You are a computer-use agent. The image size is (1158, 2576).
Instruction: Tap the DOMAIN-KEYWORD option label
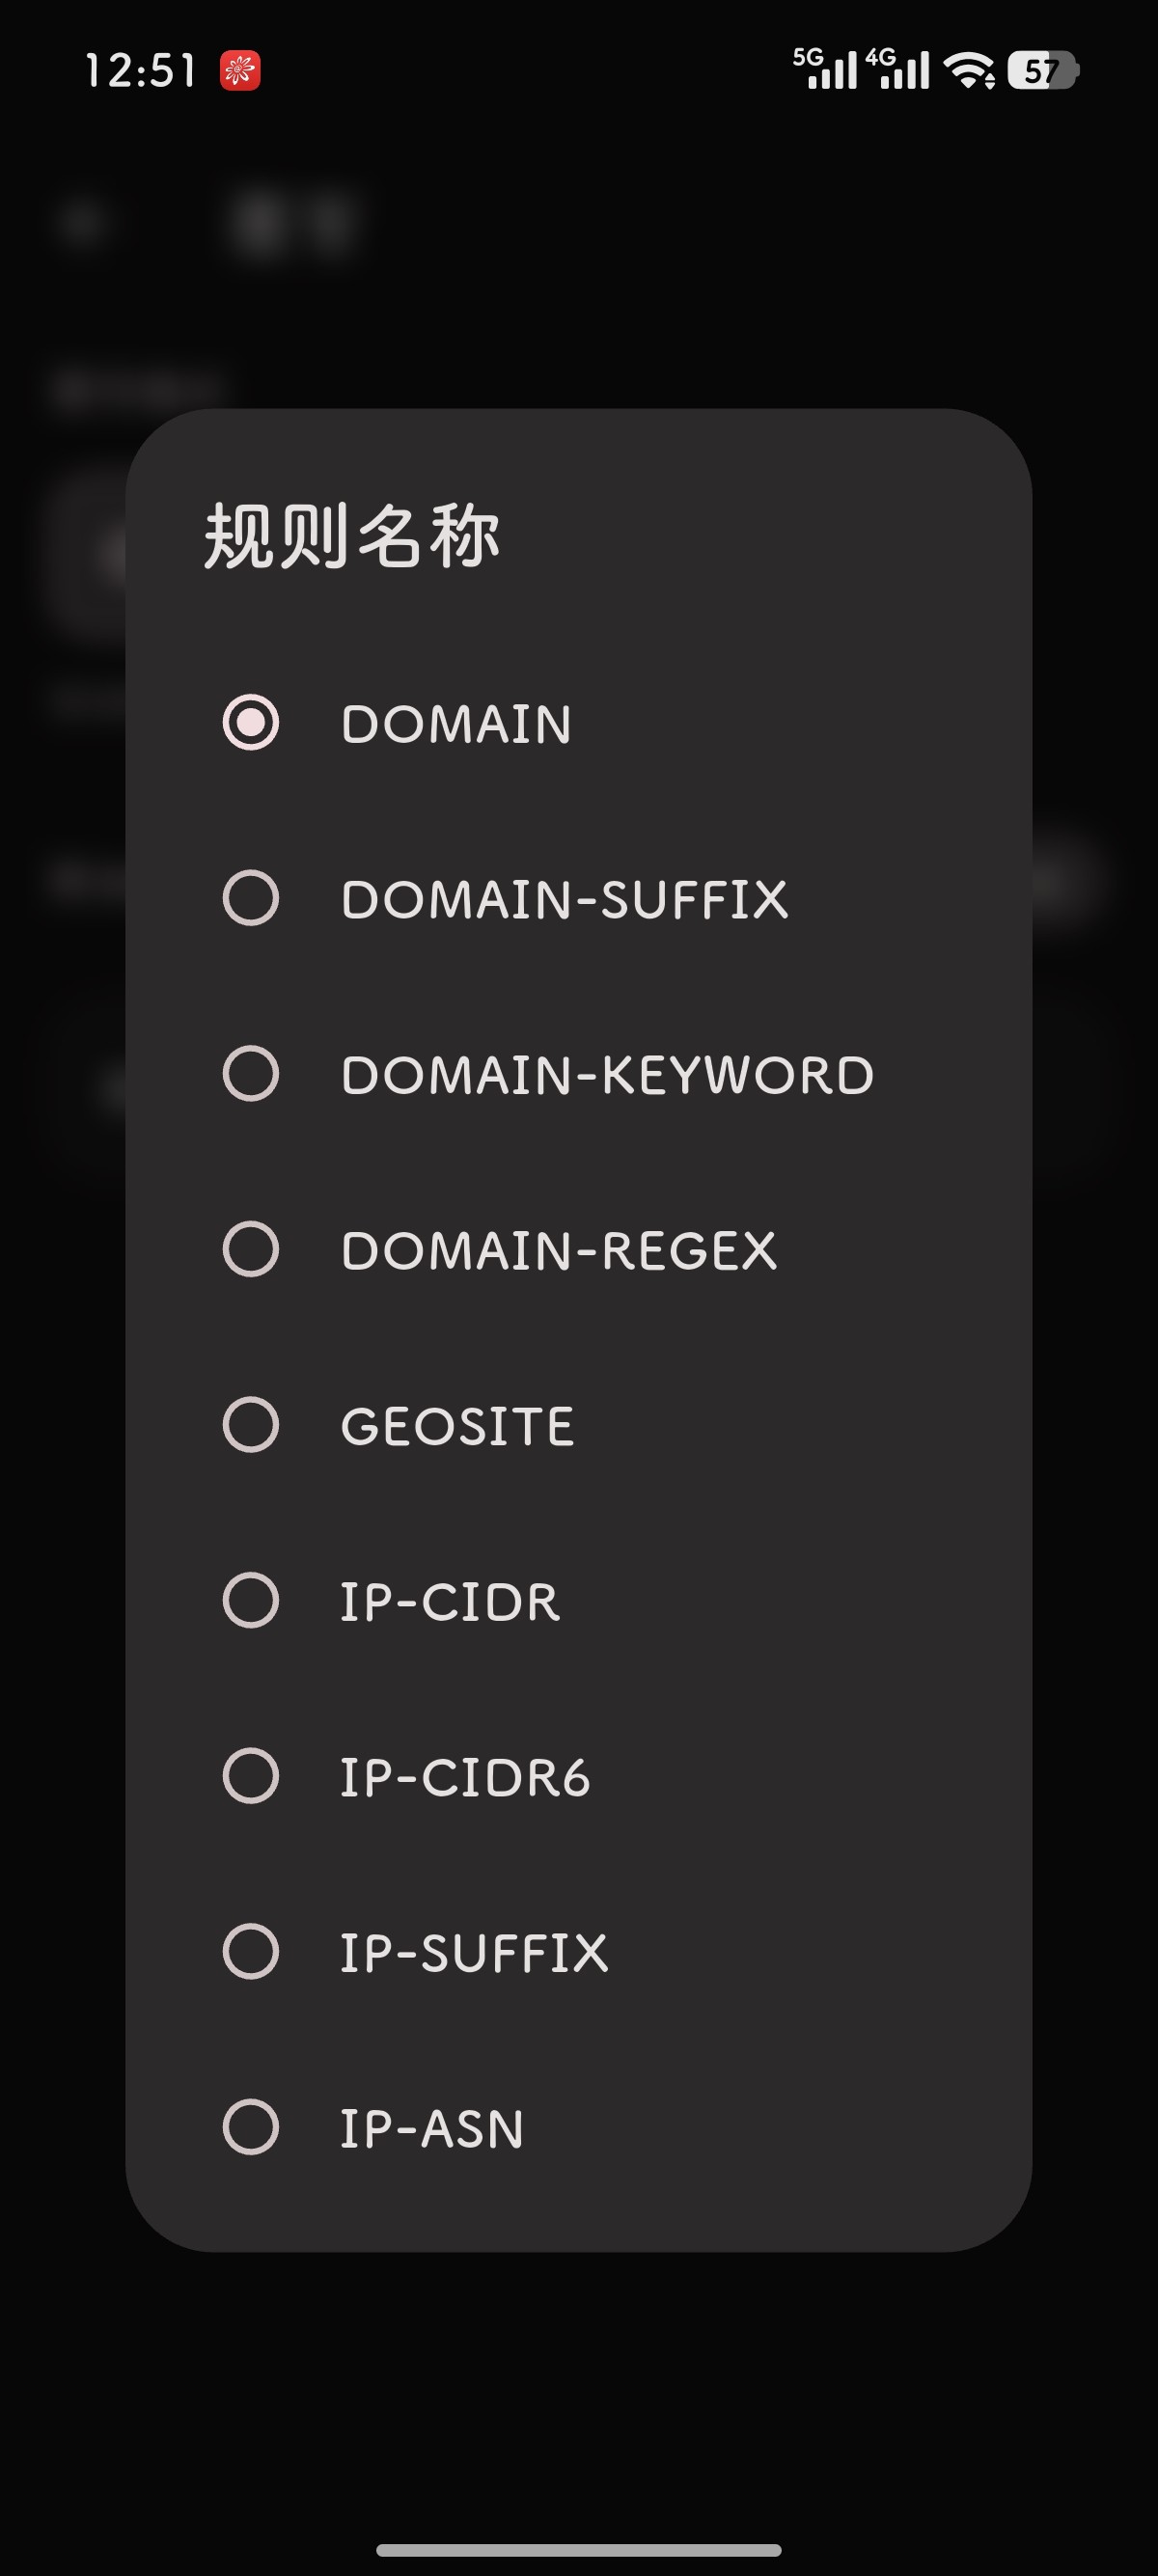pyautogui.click(x=607, y=1075)
